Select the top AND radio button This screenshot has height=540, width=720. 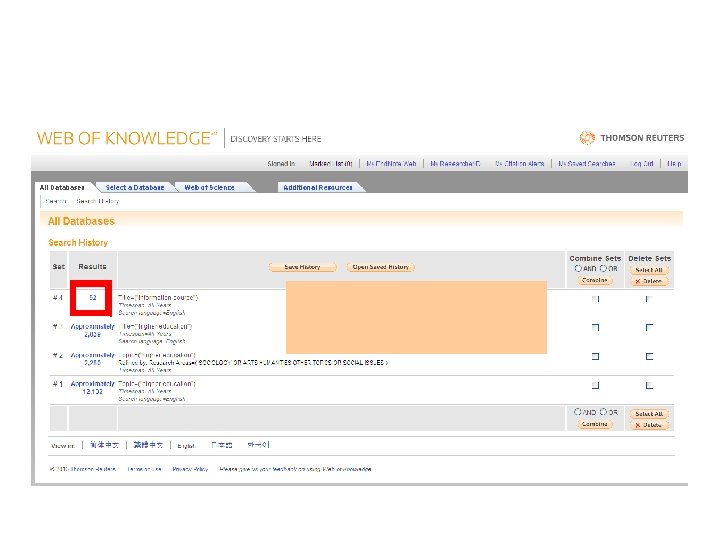(578, 268)
